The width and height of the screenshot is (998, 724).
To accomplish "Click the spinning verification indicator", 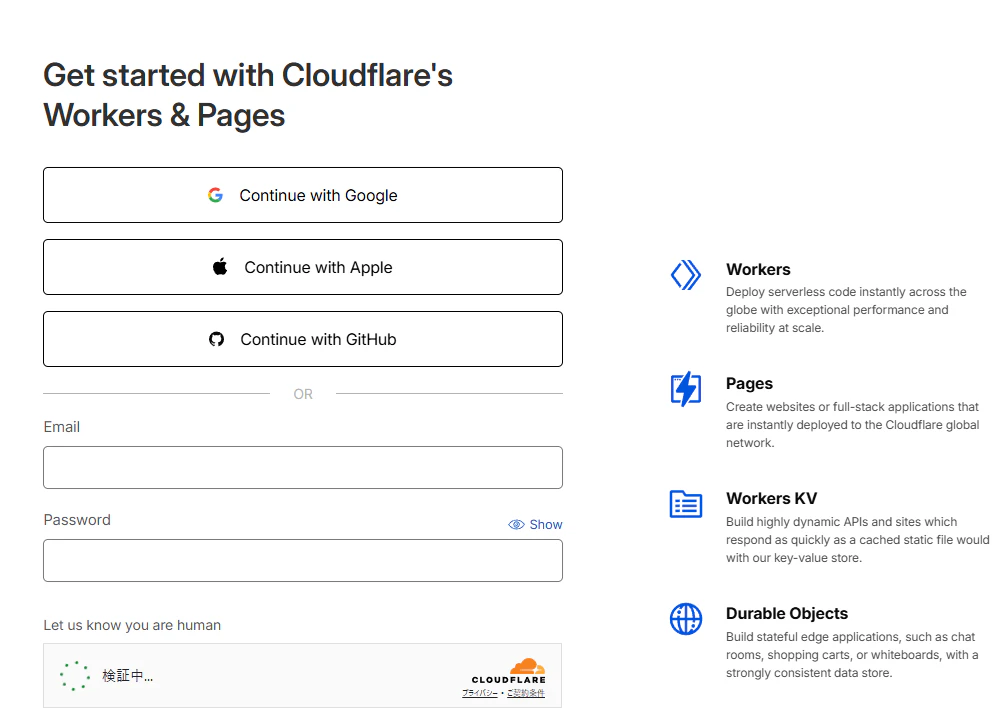I will pyautogui.click(x=75, y=676).
